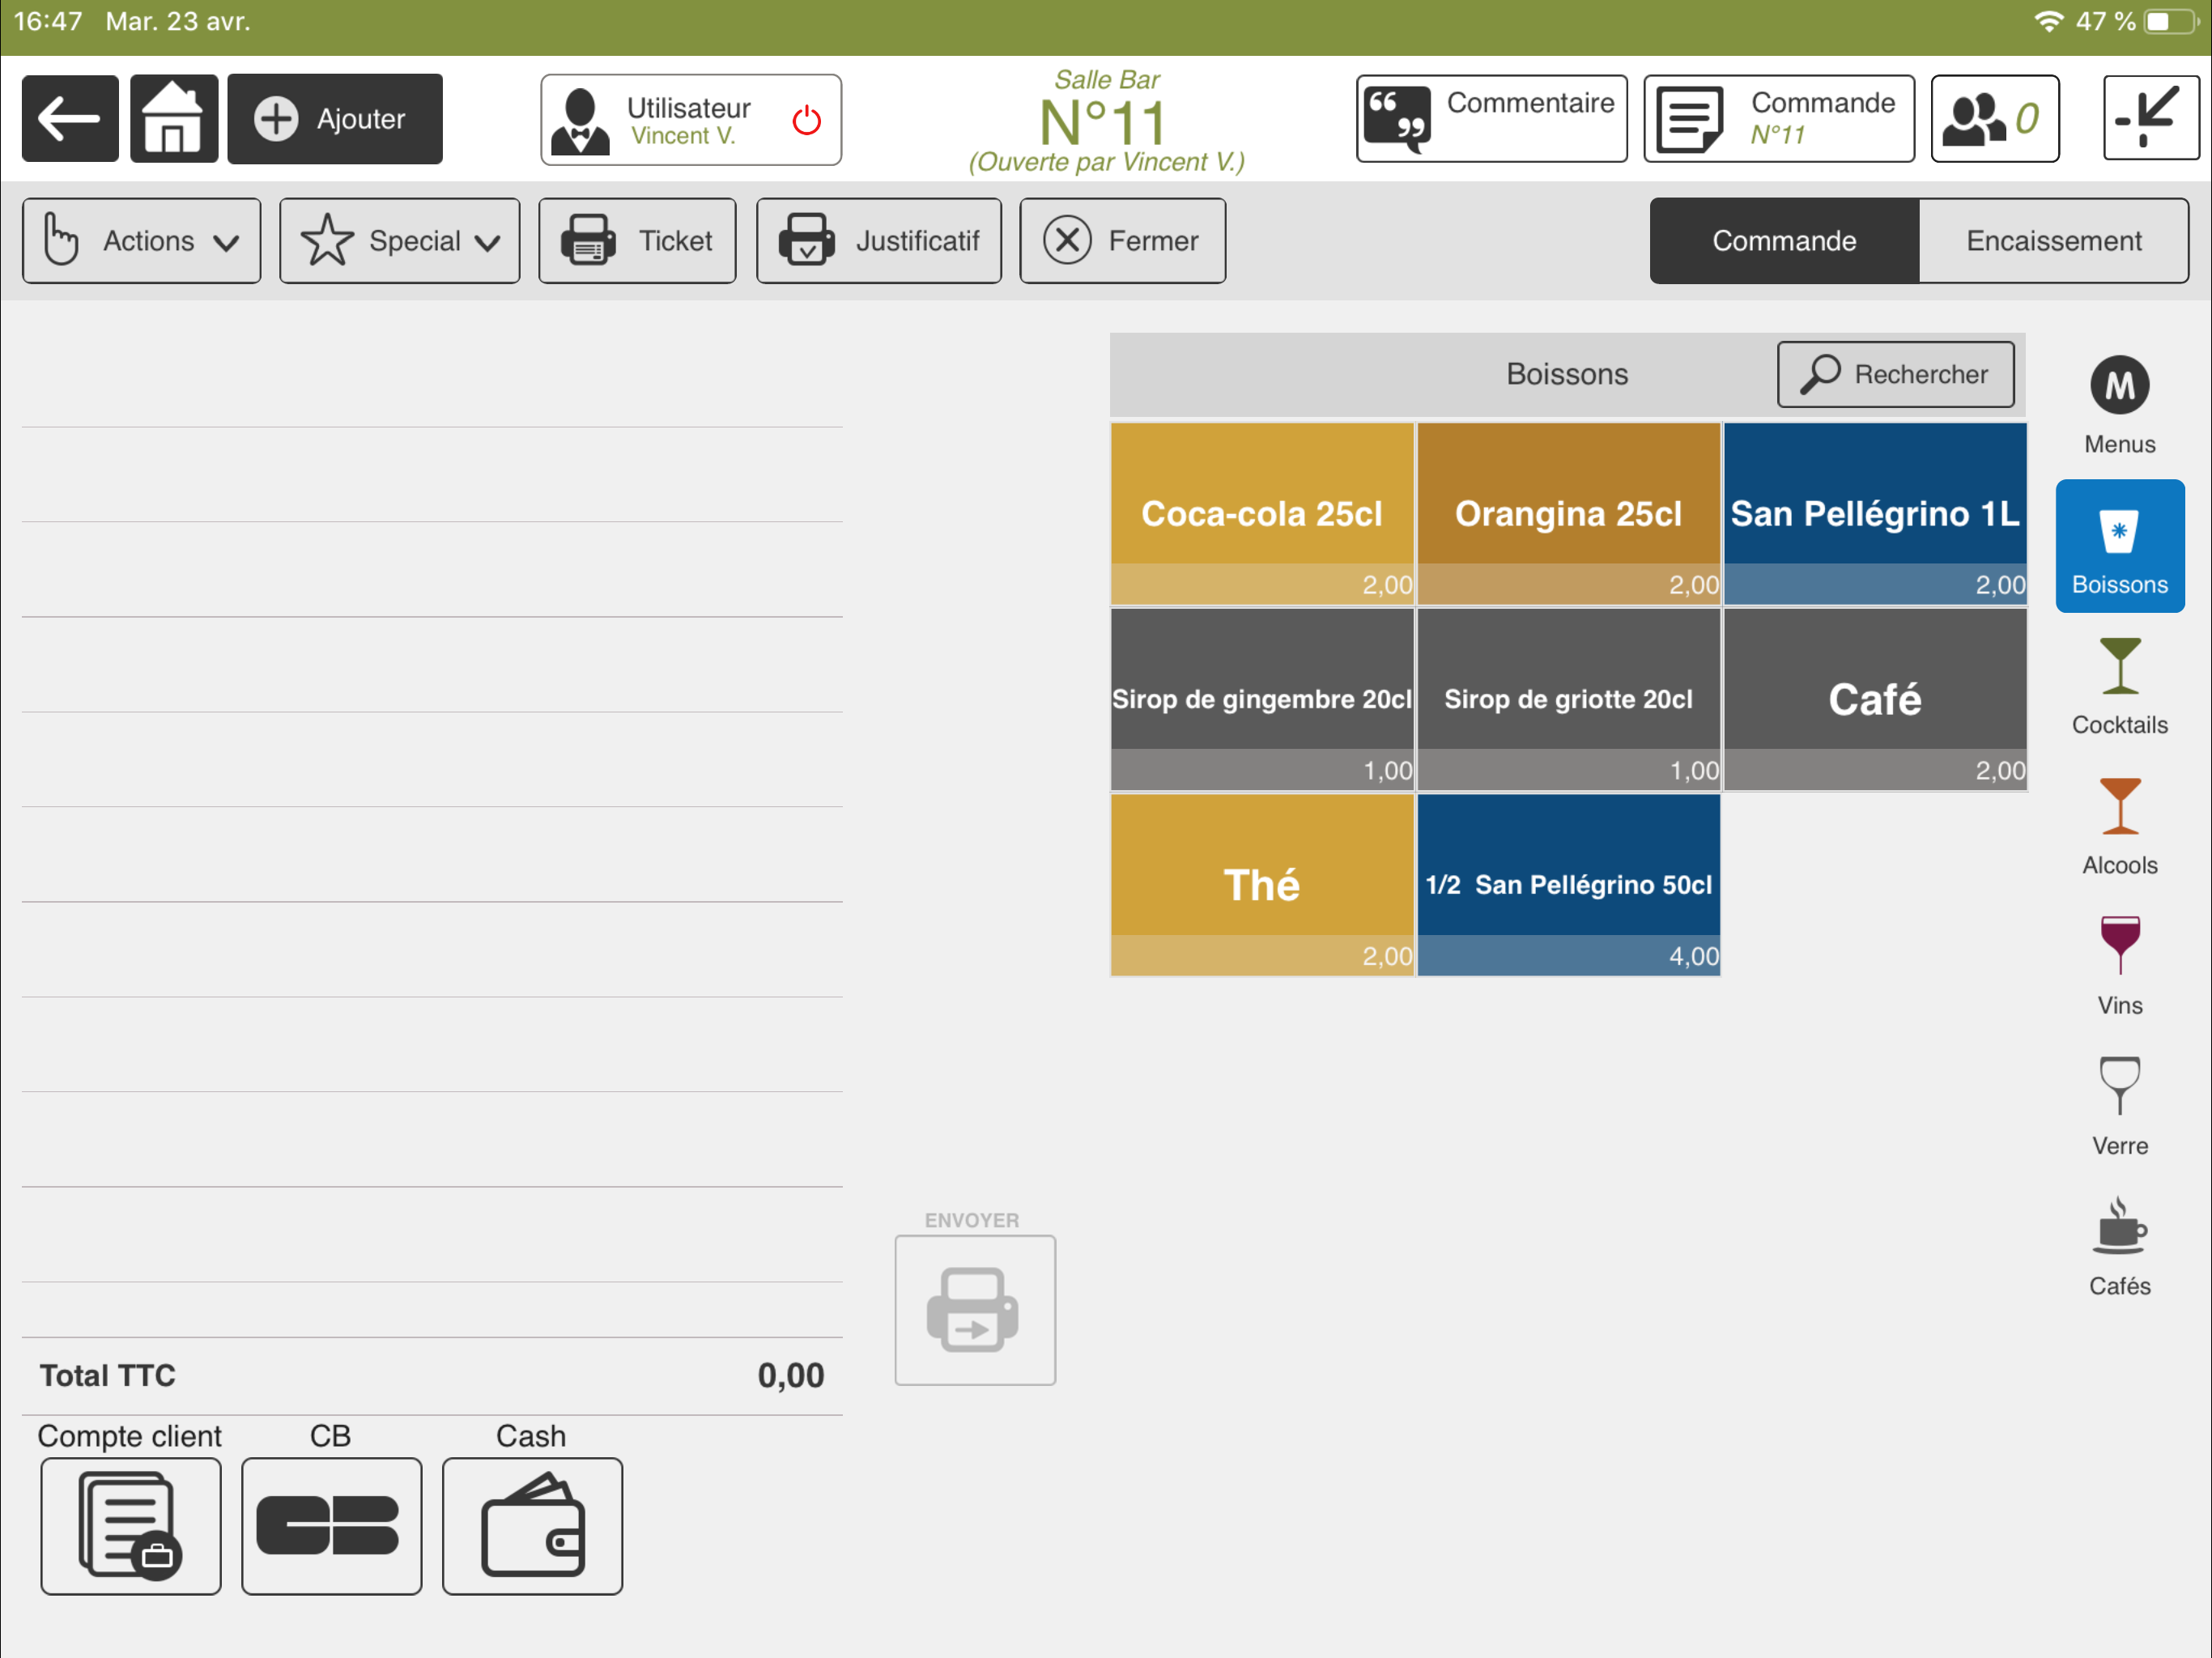Tap the red user logout power icon
2212x1658 pixels.
coord(806,120)
